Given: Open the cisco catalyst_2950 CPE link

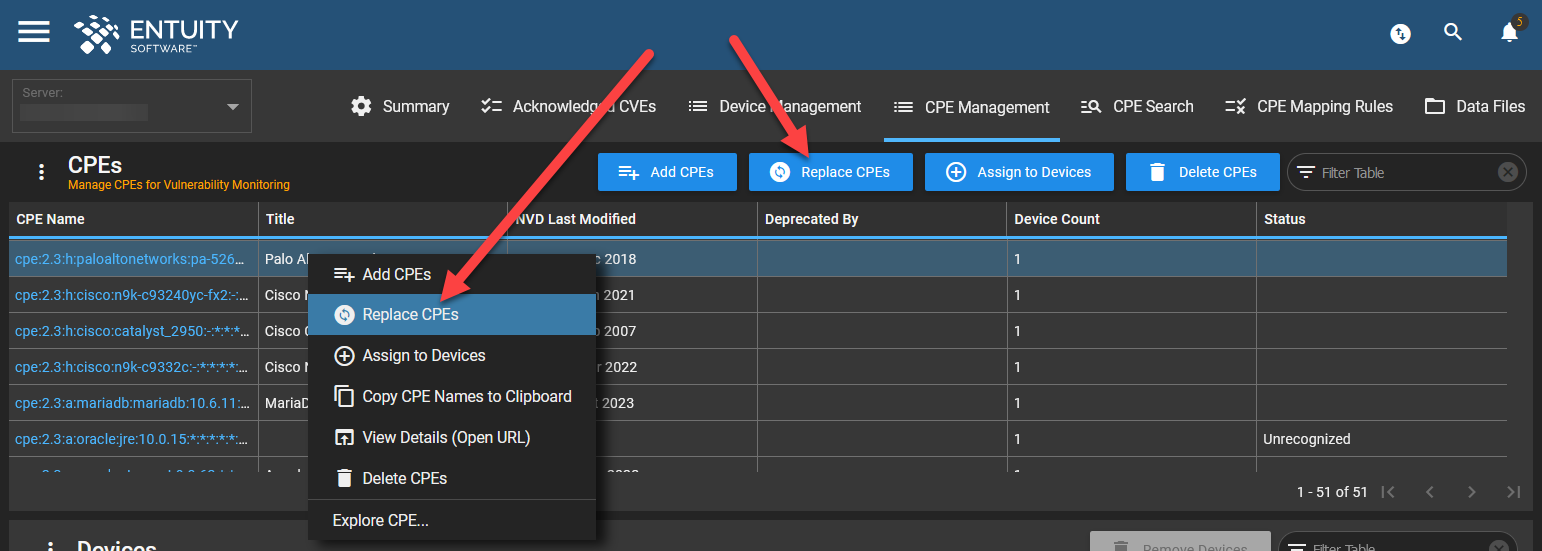Looking at the screenshot, I should click(x=129, y=331).
